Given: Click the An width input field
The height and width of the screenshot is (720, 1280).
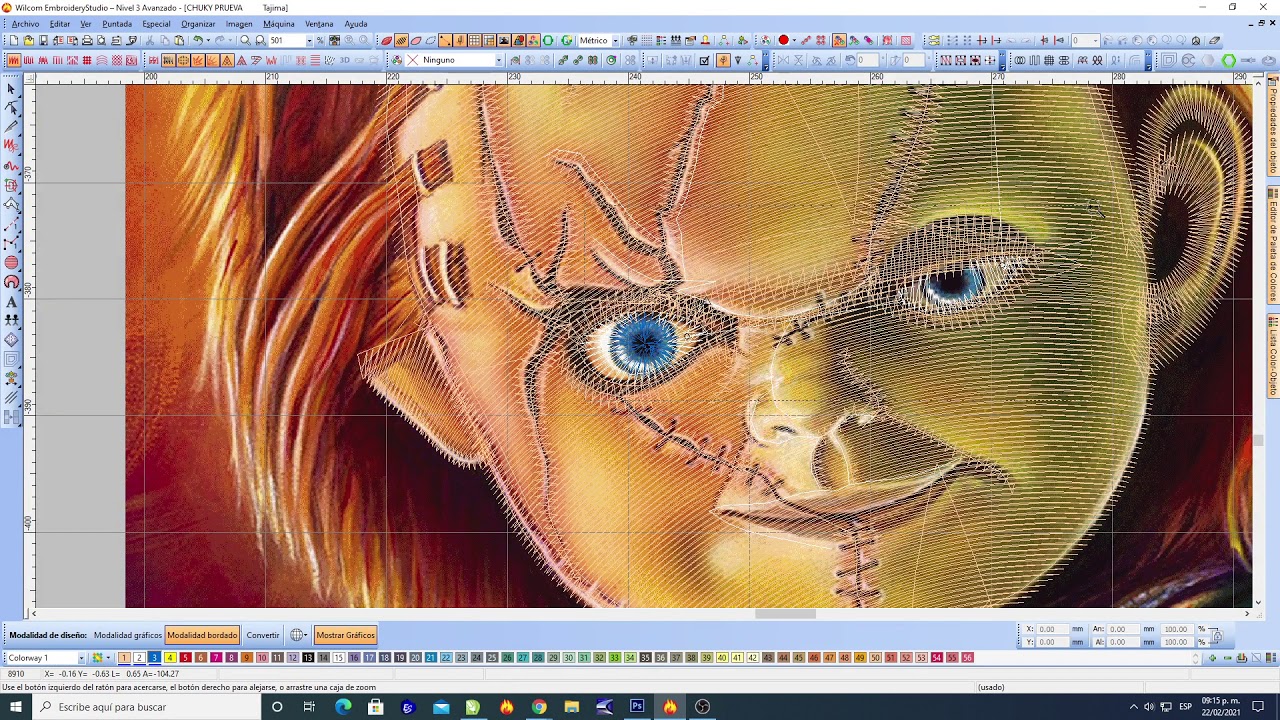Looking at the screenshot, I should tap(1122, 629).
